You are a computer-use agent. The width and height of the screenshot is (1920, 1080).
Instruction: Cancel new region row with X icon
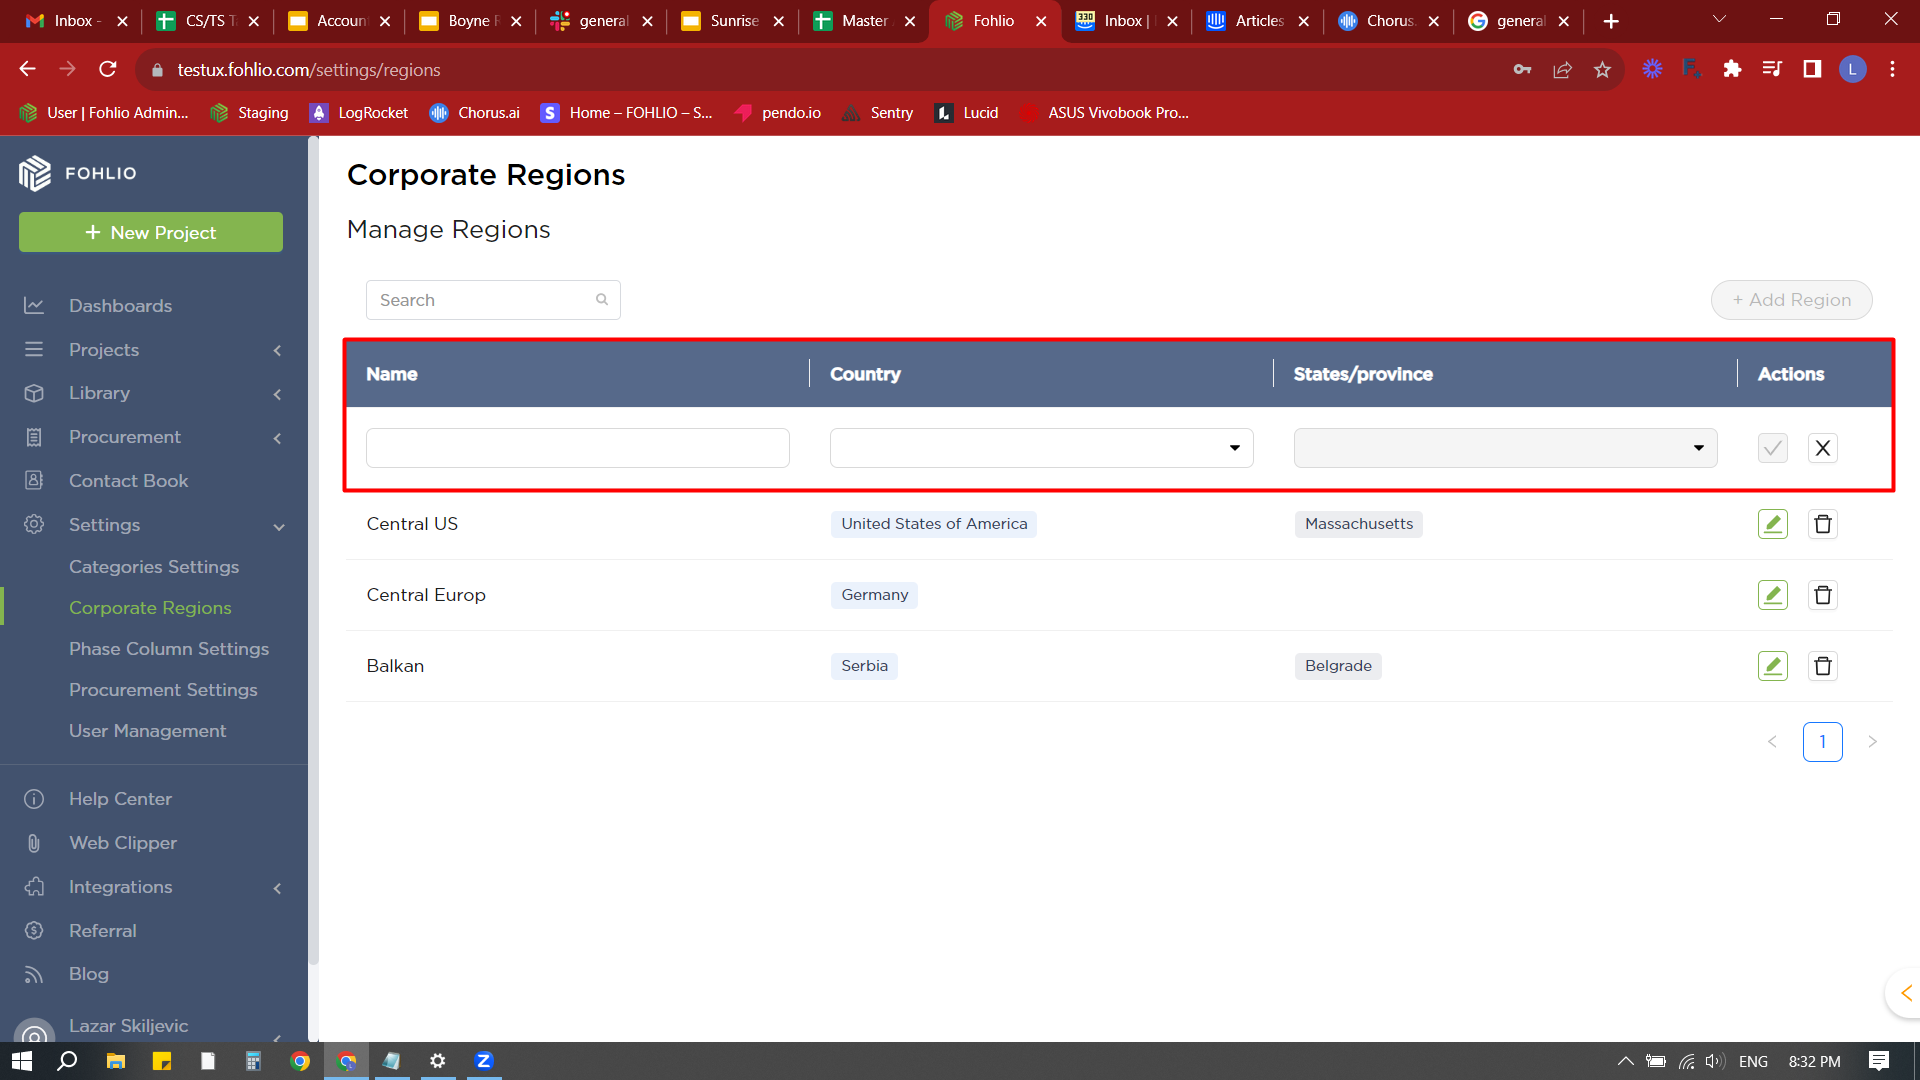1822,448
